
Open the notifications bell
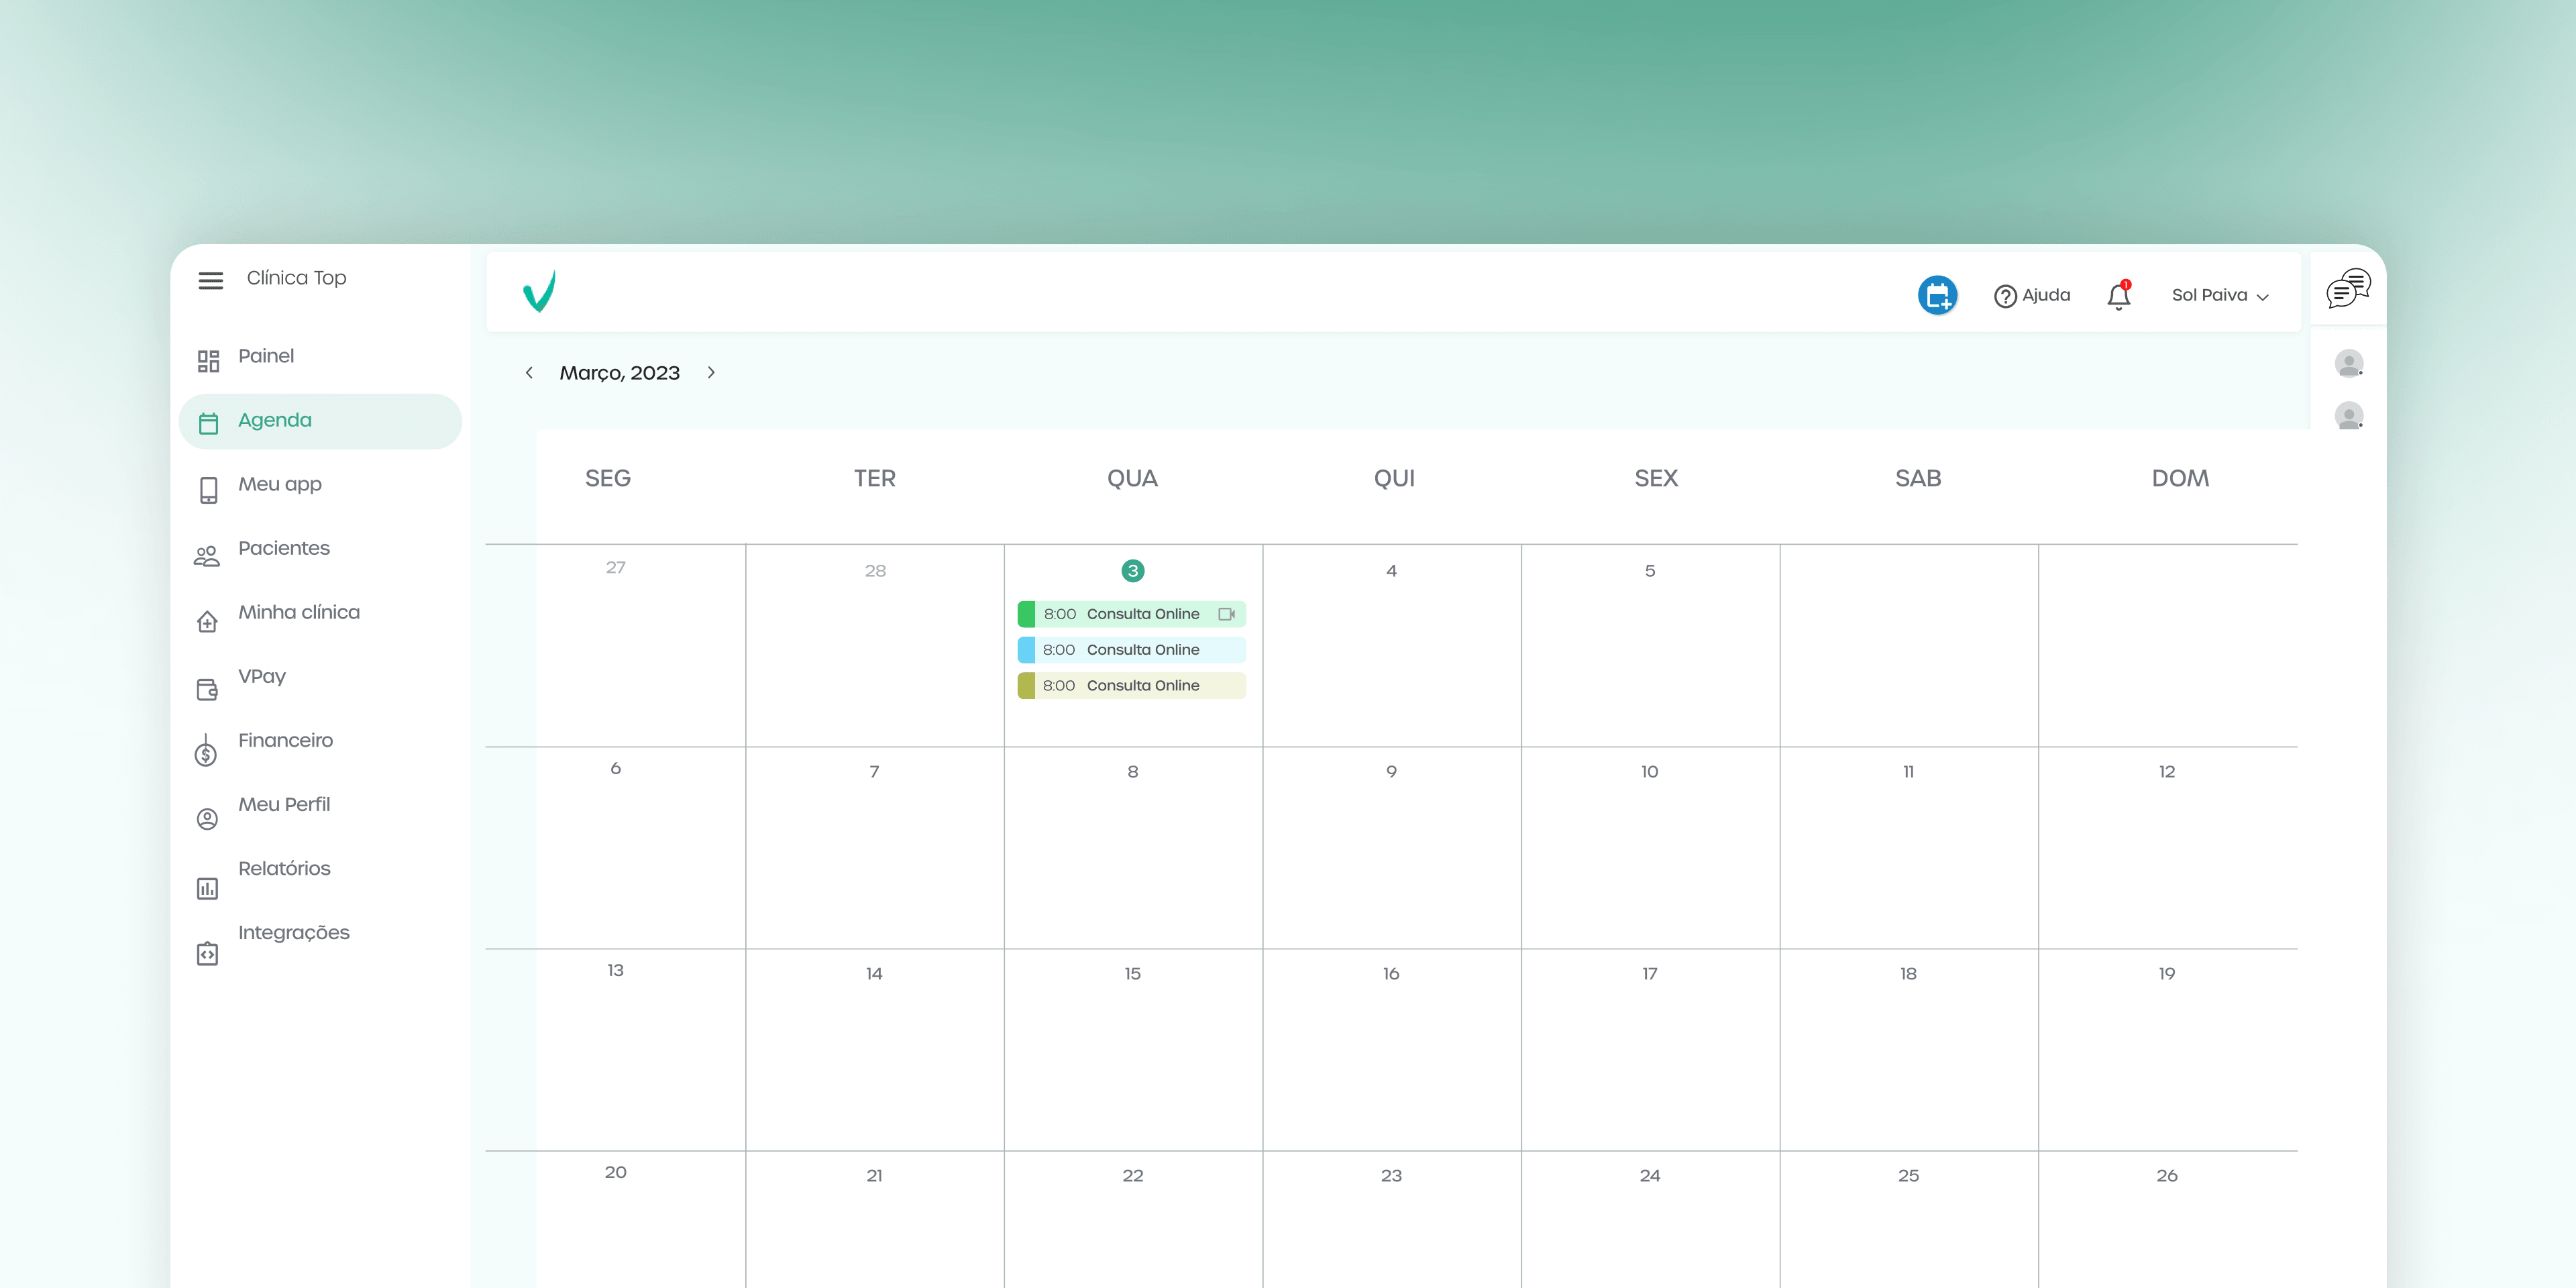point(2118,296)
